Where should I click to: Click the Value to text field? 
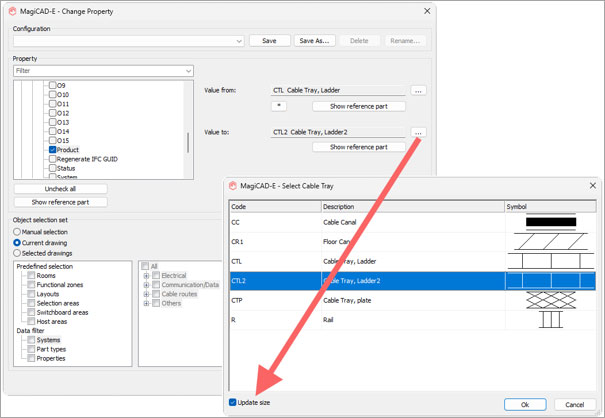(338, 132)
